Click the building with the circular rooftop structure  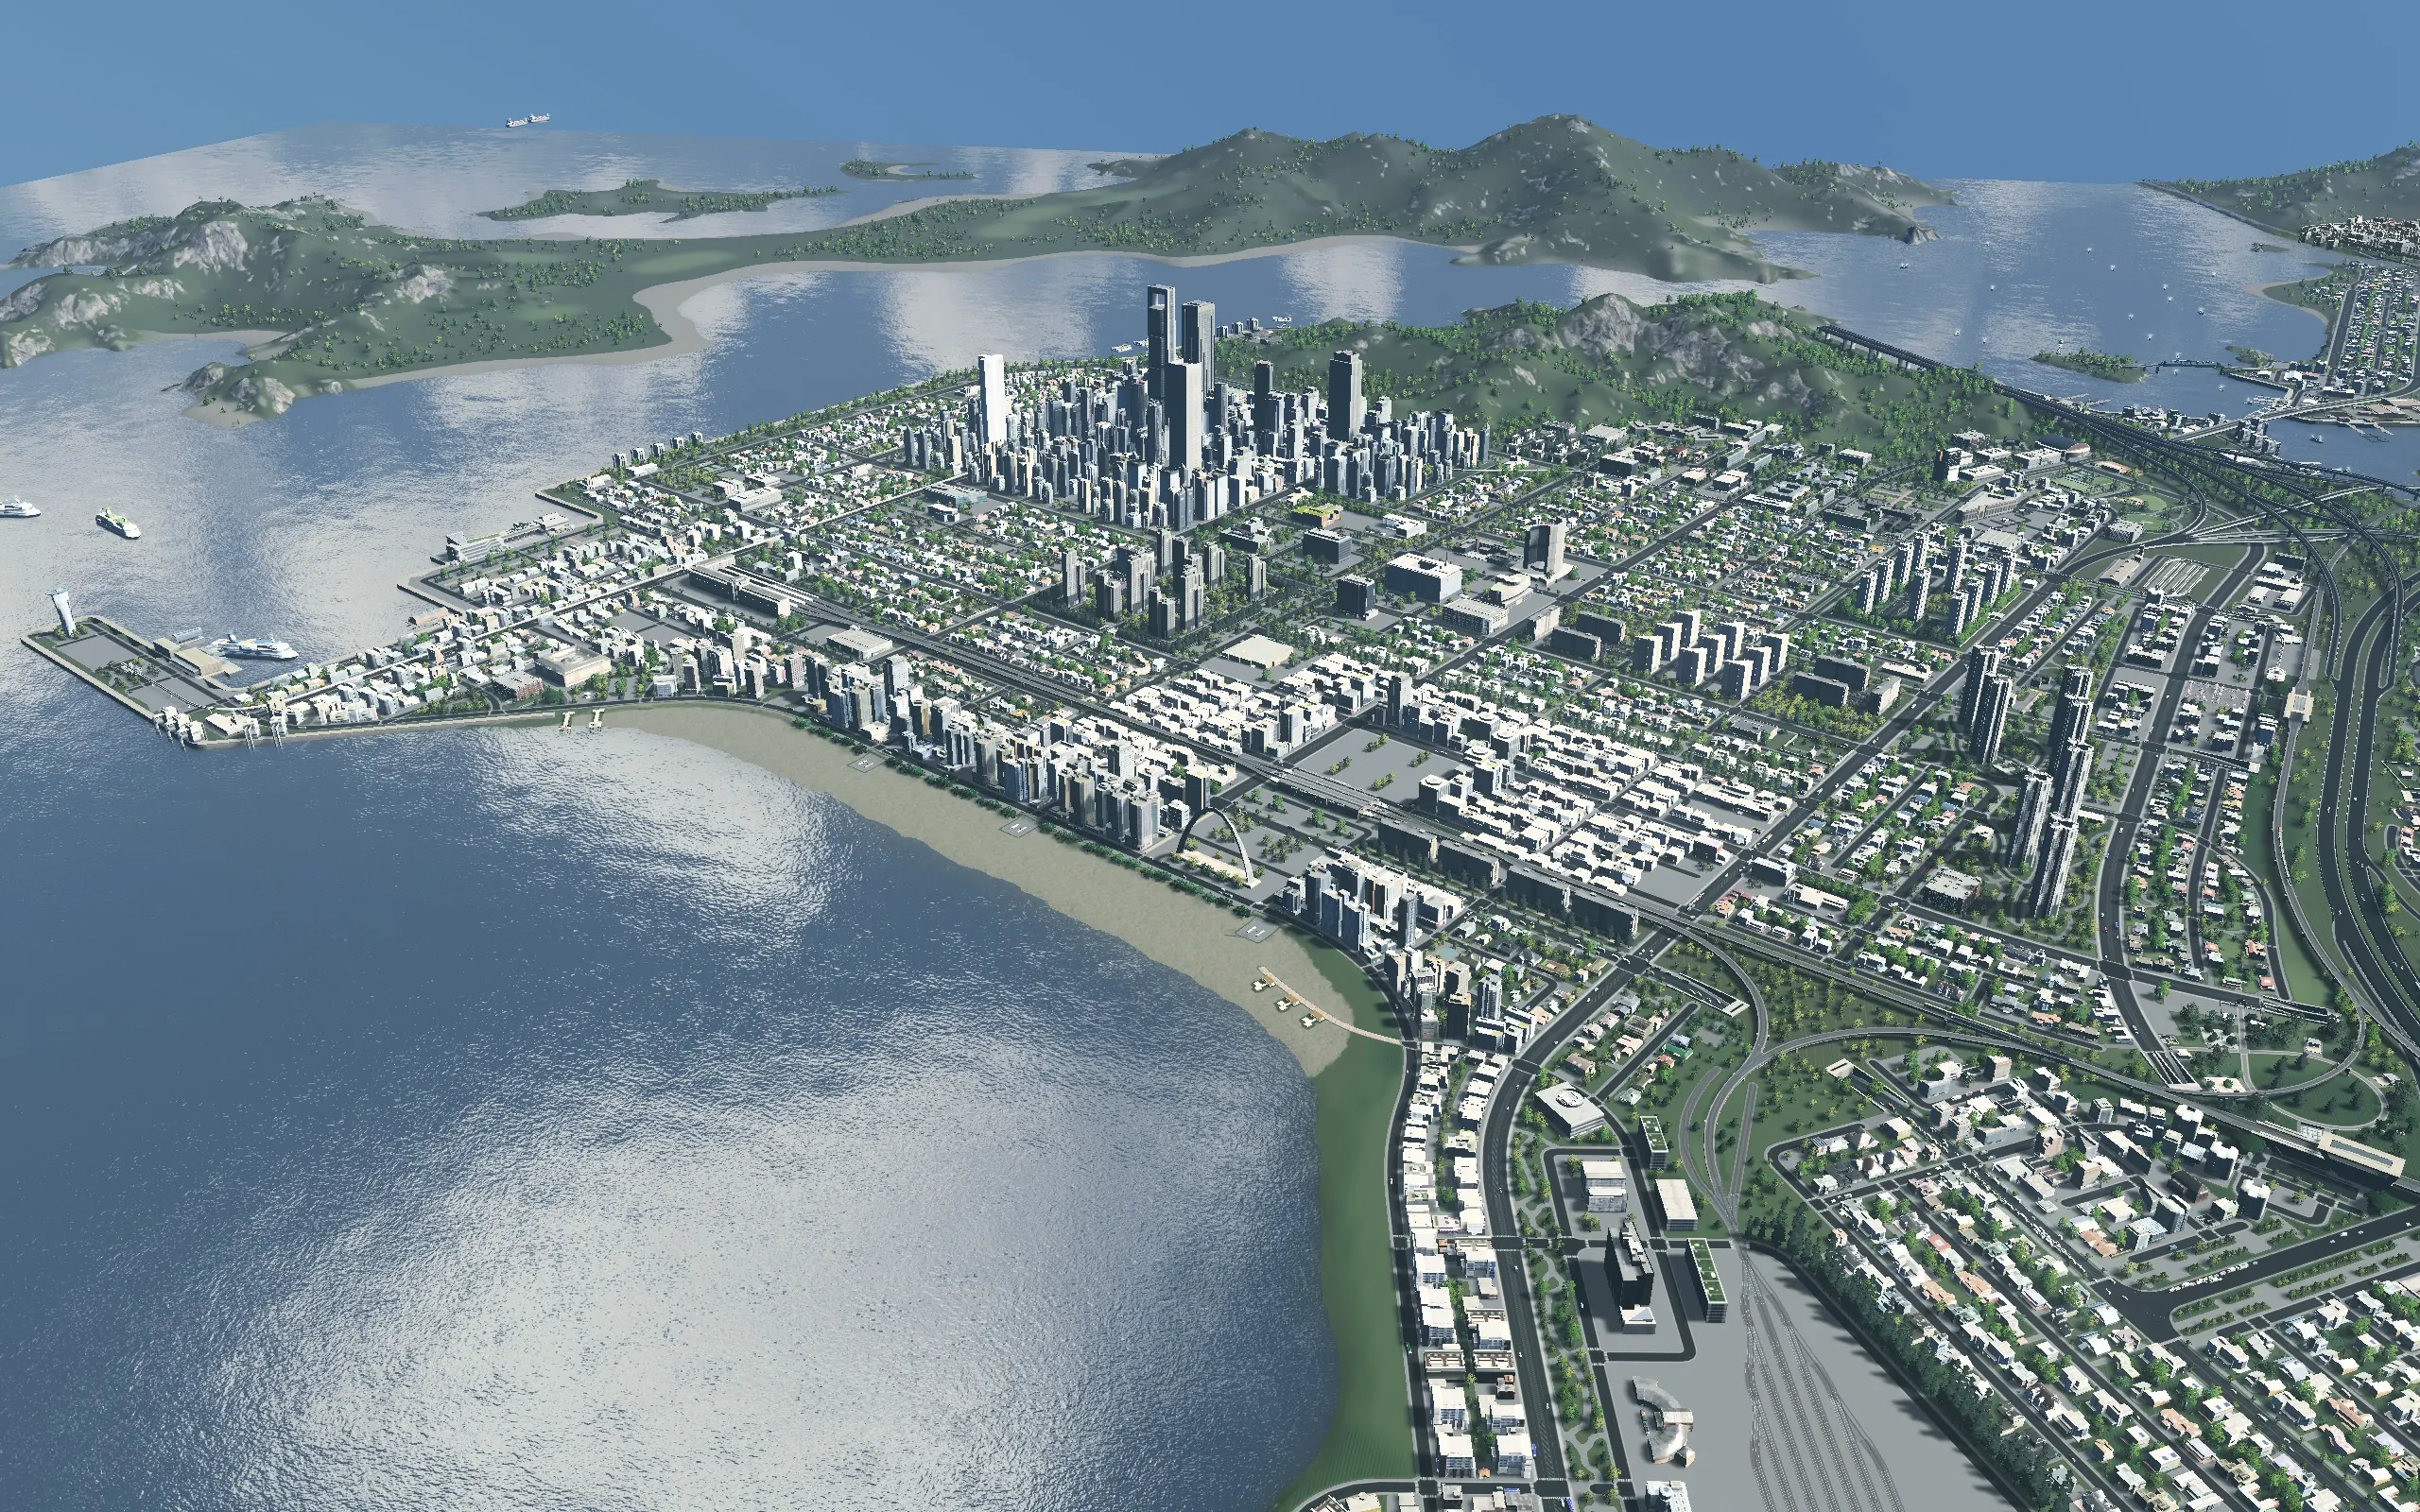pyautogui.click(x=1569, y=1108)
